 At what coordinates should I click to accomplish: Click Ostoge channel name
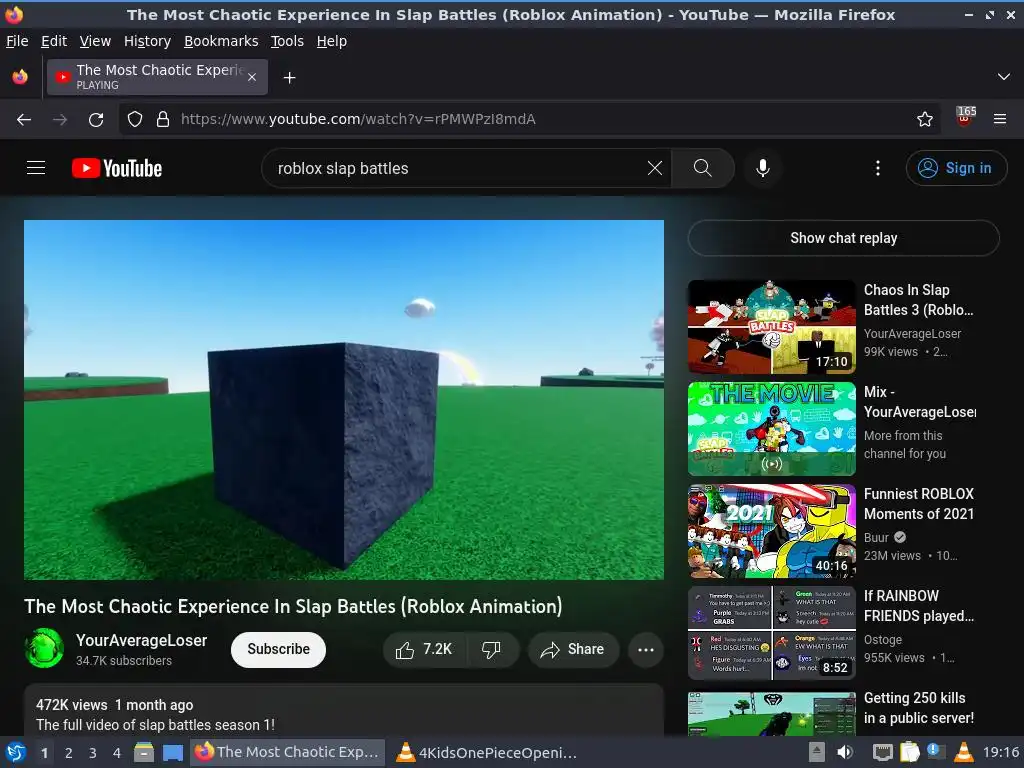883,640
